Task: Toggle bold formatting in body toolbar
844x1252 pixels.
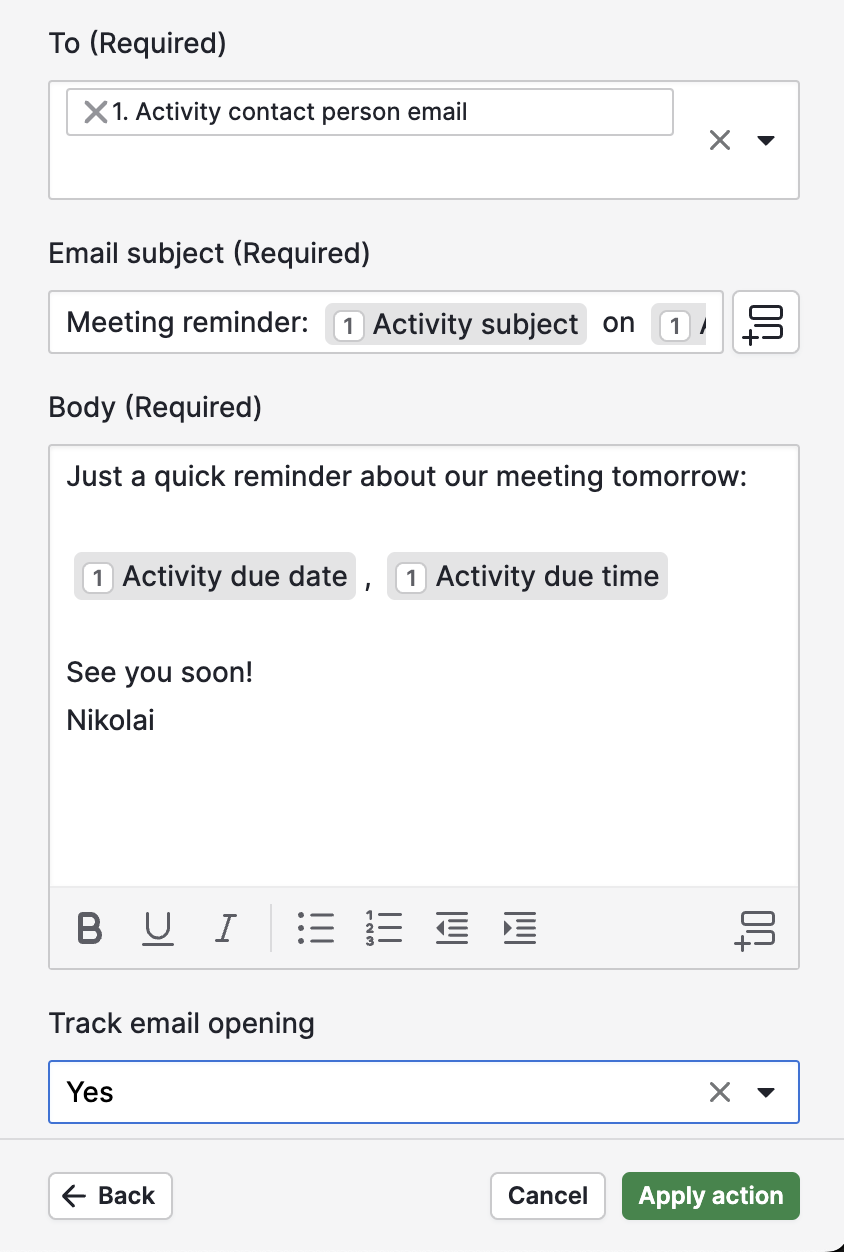Action: coord(90,929)
